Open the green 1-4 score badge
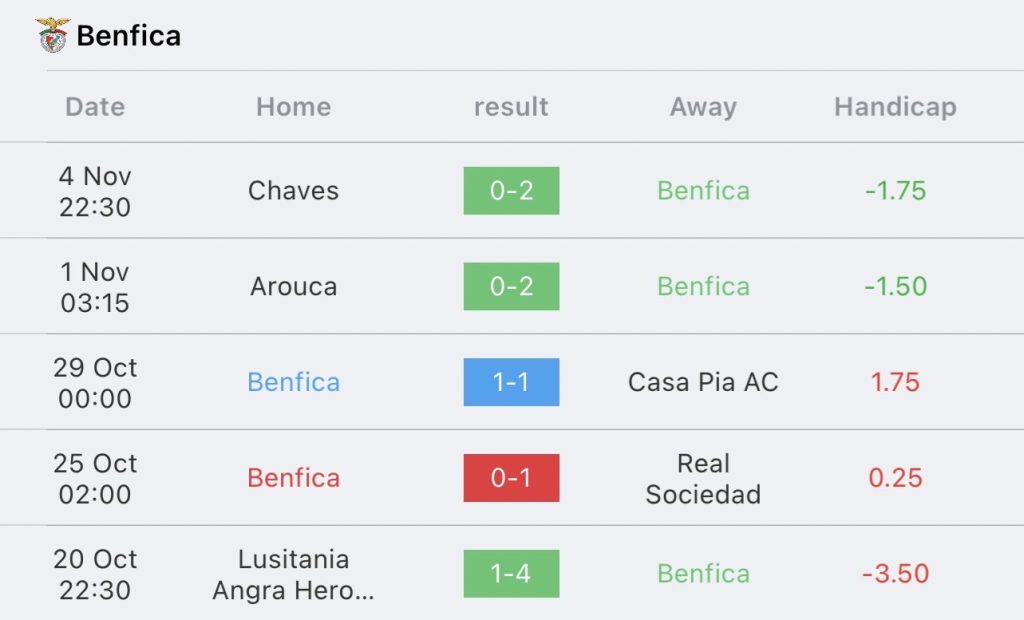The image size is (1024, 620). 511,574
